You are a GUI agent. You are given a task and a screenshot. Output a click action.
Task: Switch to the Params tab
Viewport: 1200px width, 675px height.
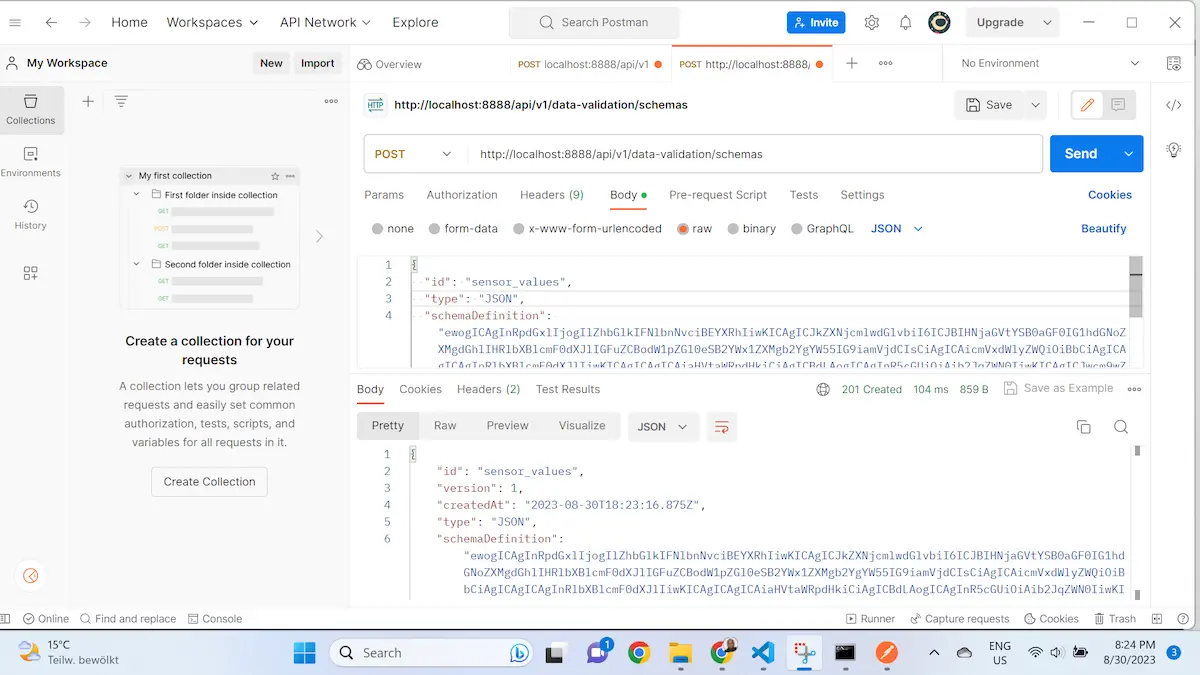(384, 195)
